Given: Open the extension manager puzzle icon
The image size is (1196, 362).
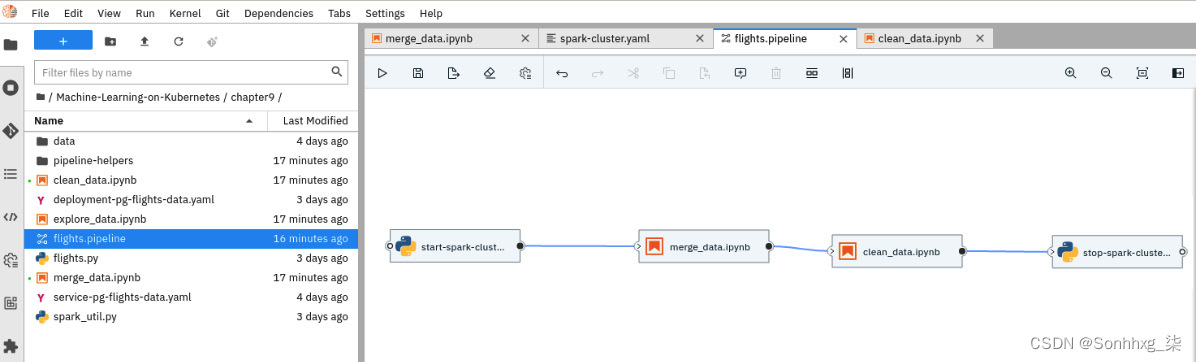Looking at the screenshot, I should point(11,346).
